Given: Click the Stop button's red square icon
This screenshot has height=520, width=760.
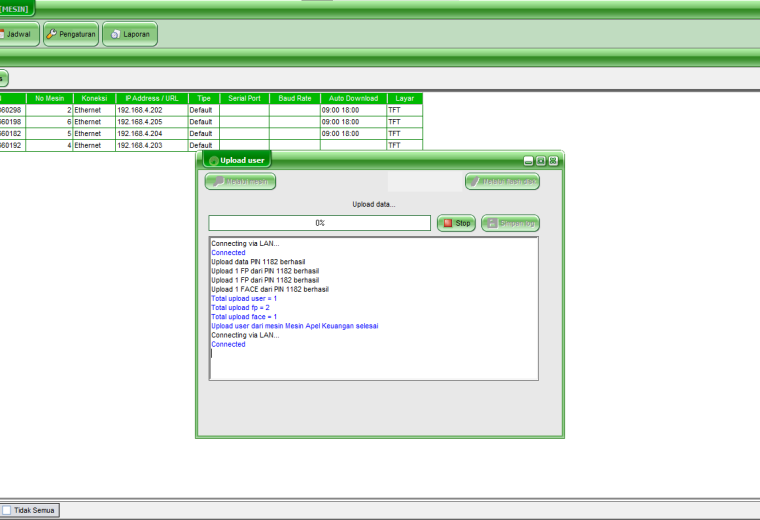Looking at the screenshot, I should 448,223.
